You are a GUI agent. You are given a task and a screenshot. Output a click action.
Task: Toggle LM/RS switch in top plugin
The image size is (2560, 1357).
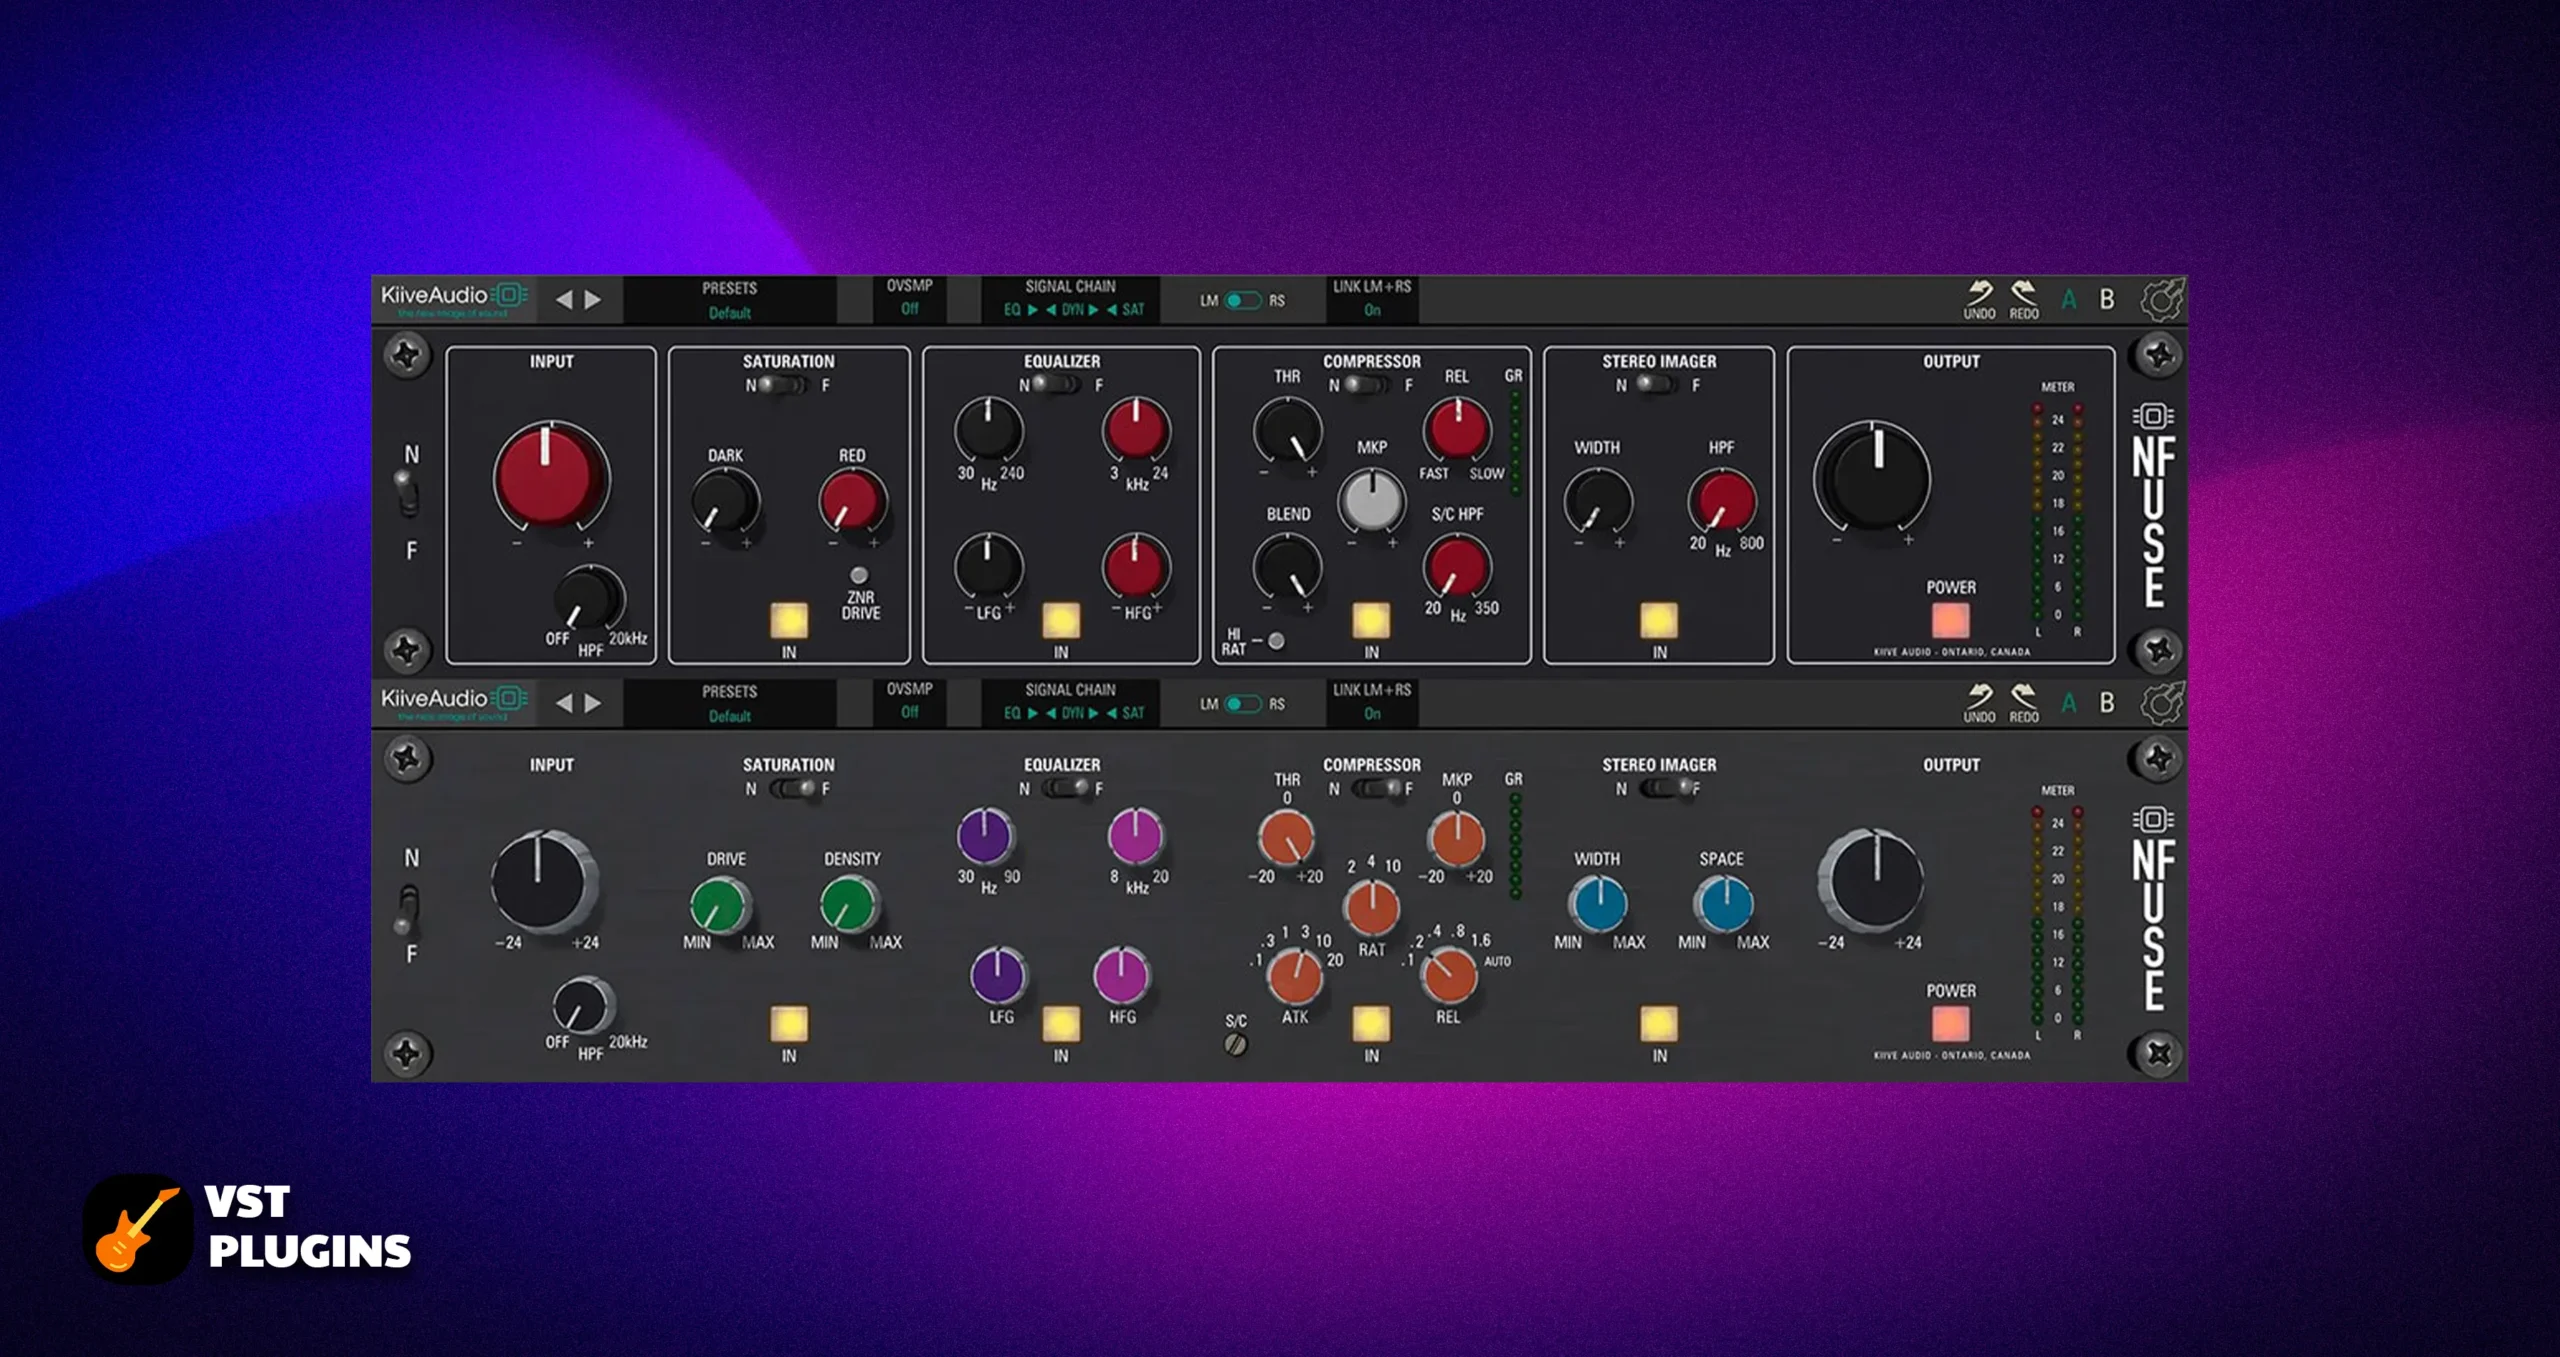pos(1243,300)
